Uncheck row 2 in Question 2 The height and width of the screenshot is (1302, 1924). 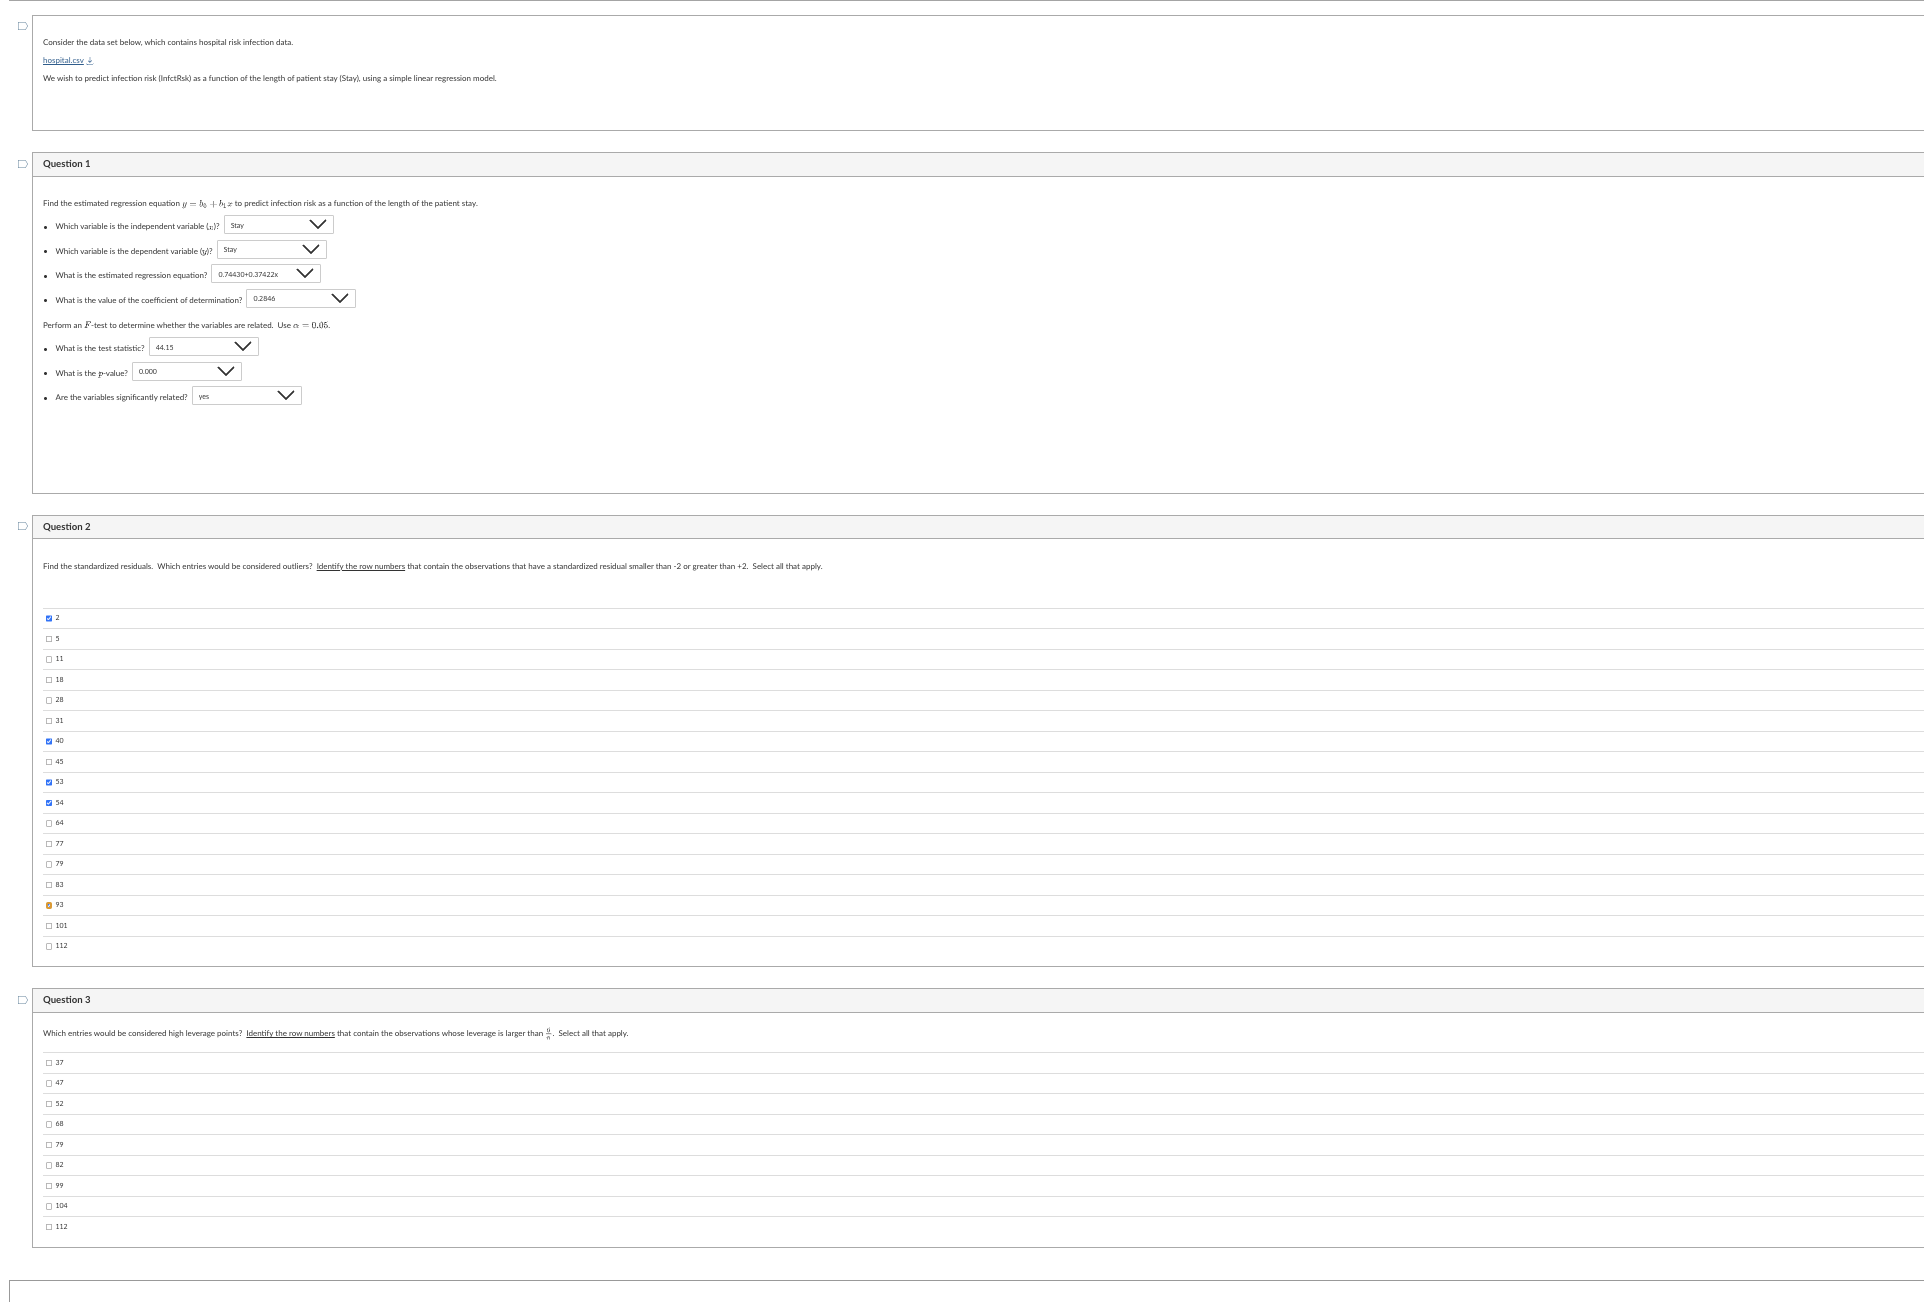(x=49, y=618)
